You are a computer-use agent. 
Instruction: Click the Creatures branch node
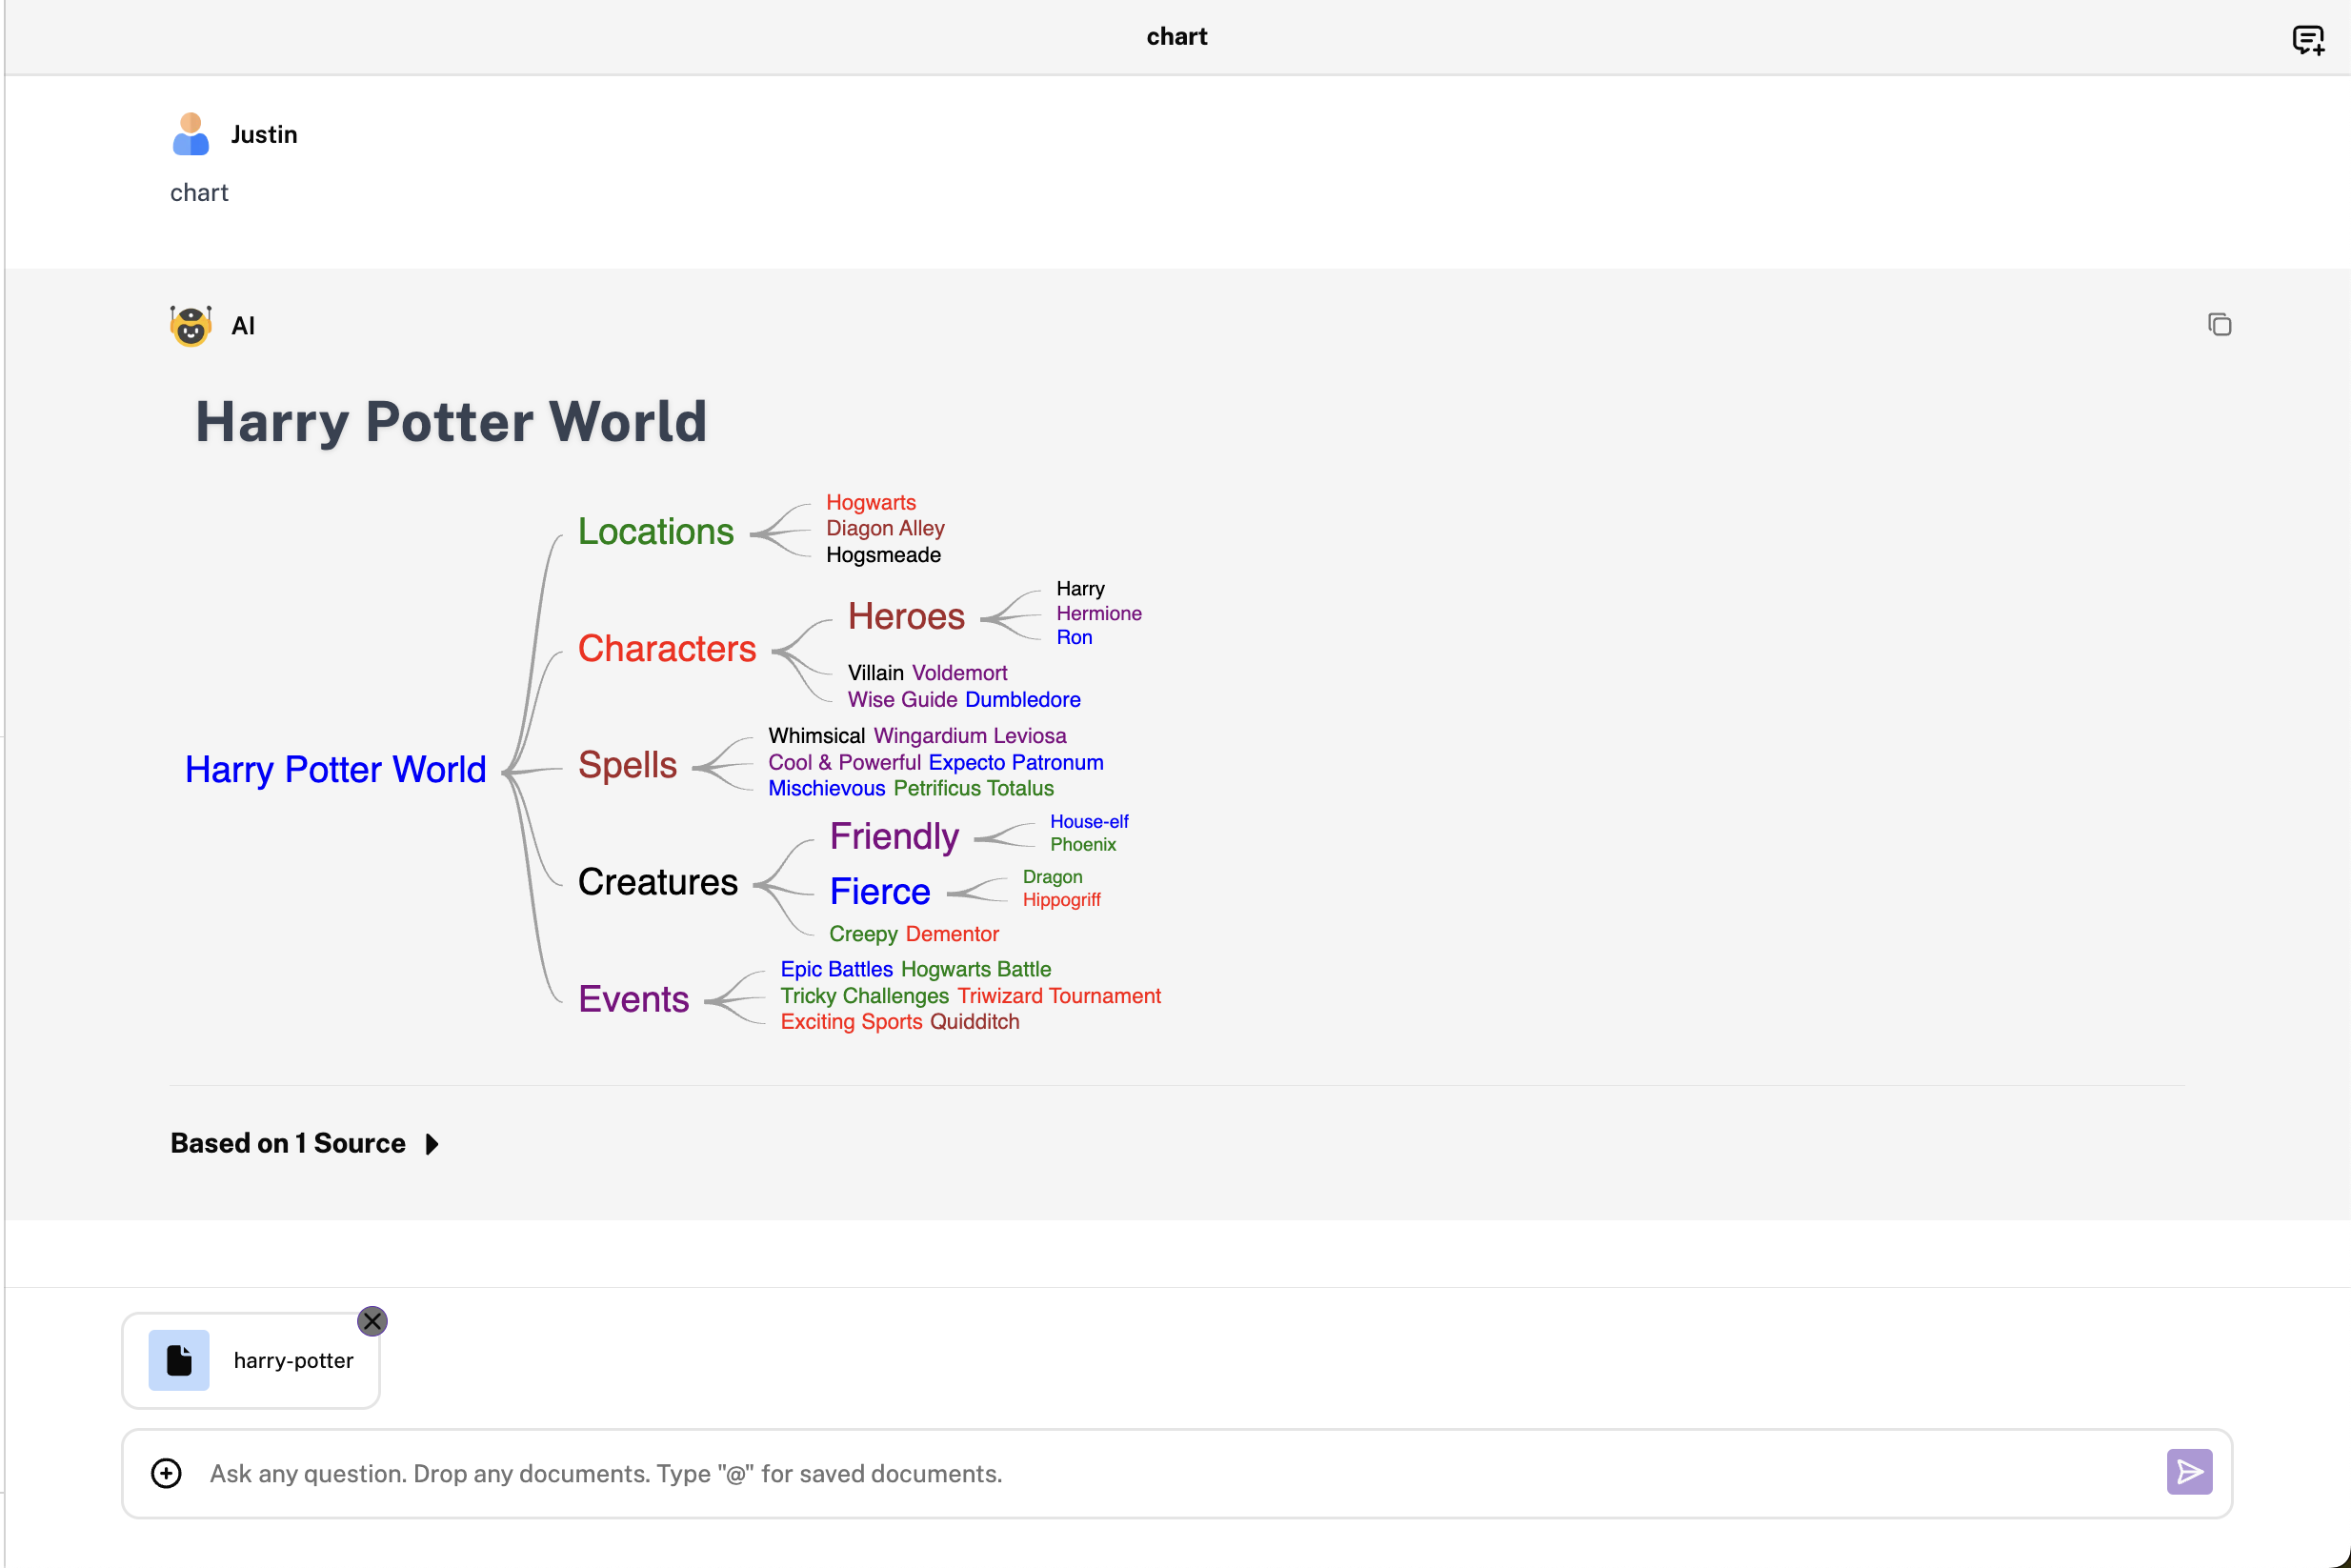click(657, 882)
